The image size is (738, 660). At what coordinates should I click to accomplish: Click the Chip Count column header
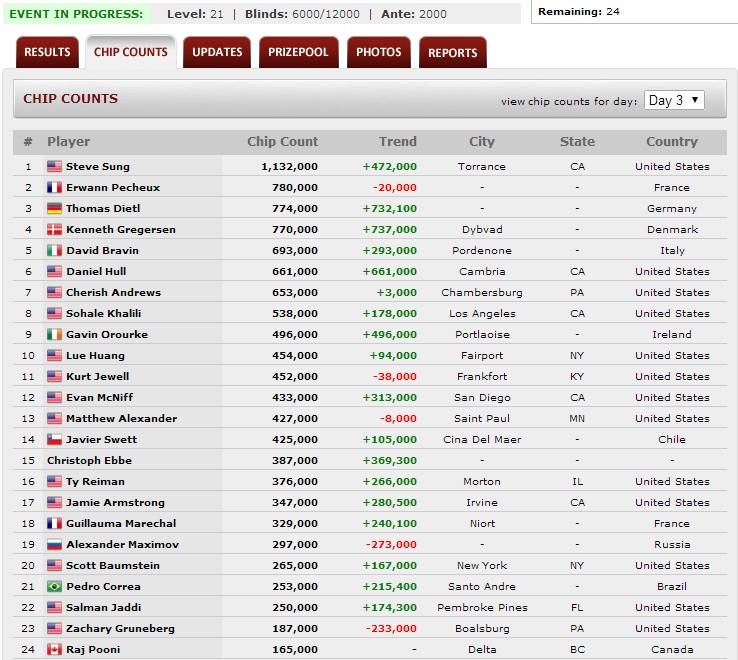pyautogui.click(x=282, y=142)
